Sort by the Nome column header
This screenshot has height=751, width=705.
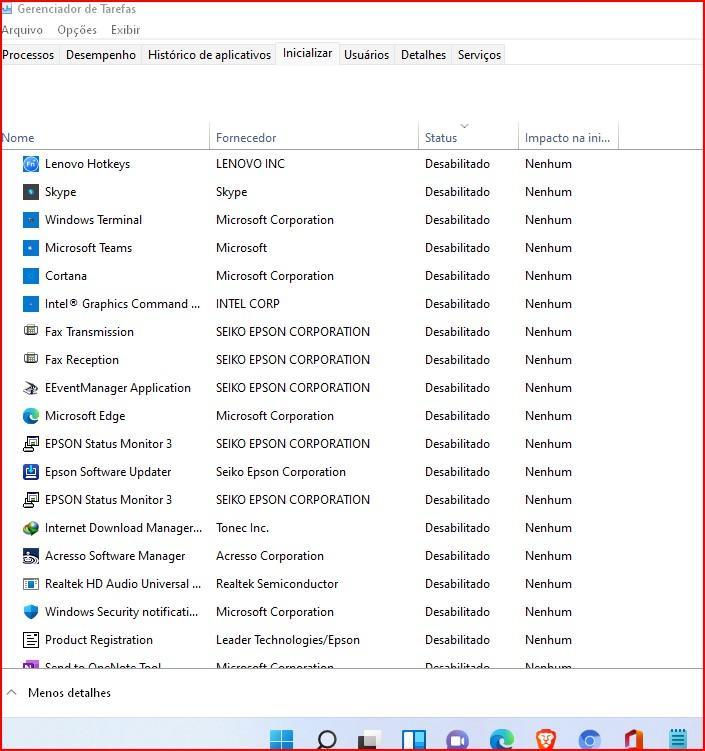[x=105, y=137]
